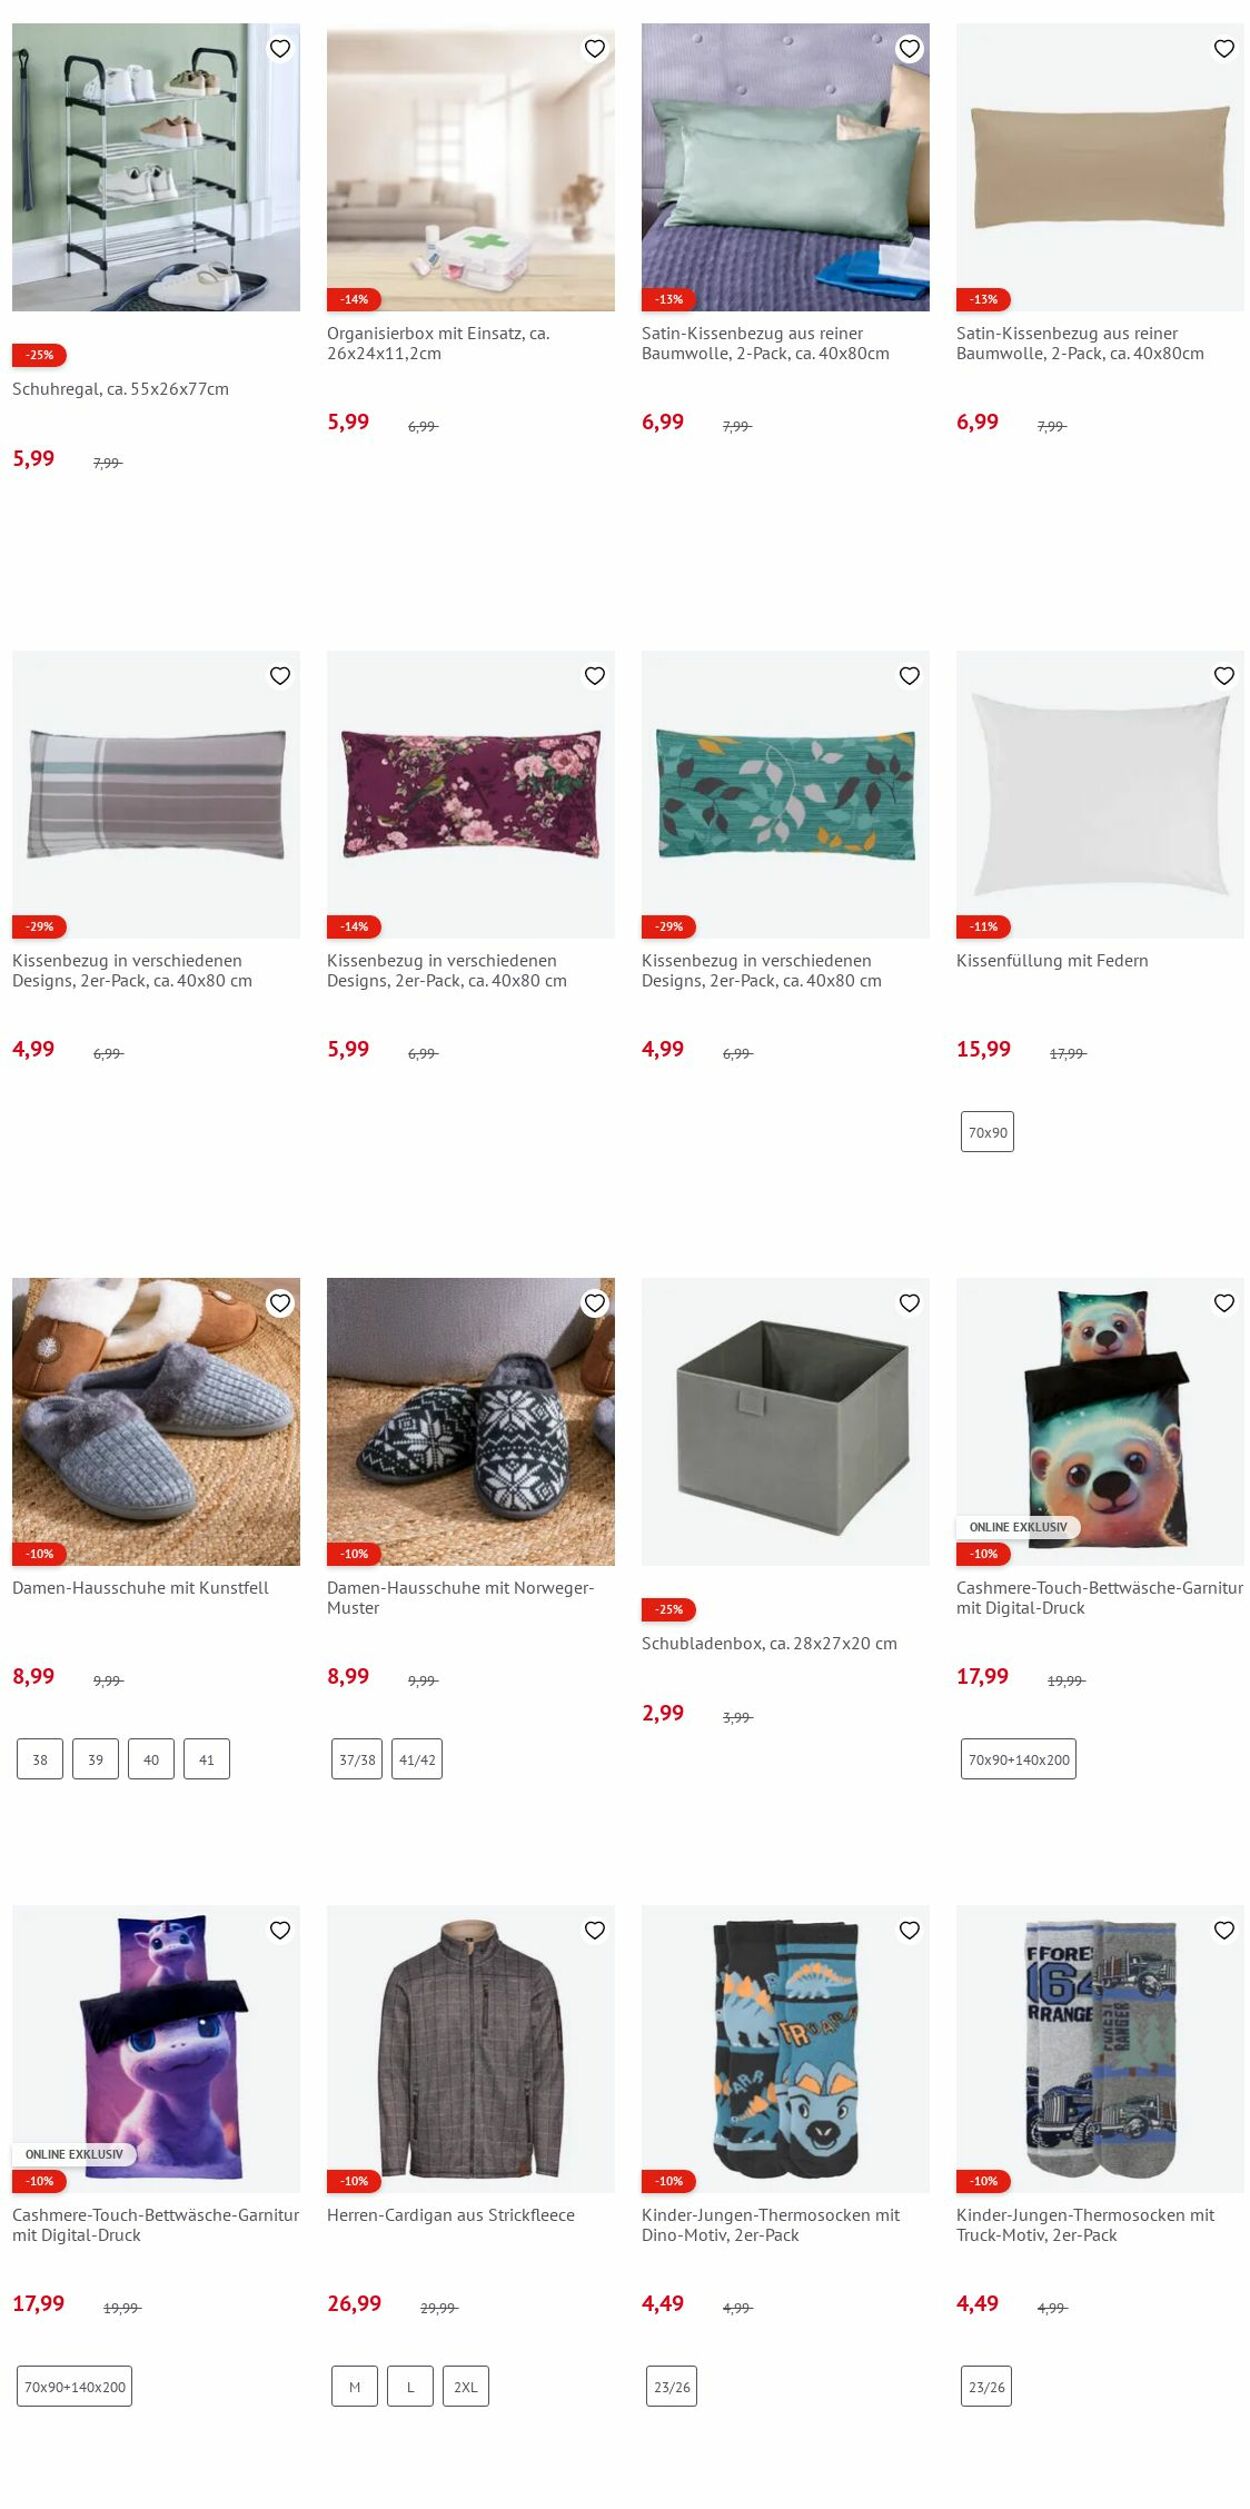Choose size M for Strickfleece cardigan
This screenshot has height=2509, width=1250.
click(x=355, y=2386)
